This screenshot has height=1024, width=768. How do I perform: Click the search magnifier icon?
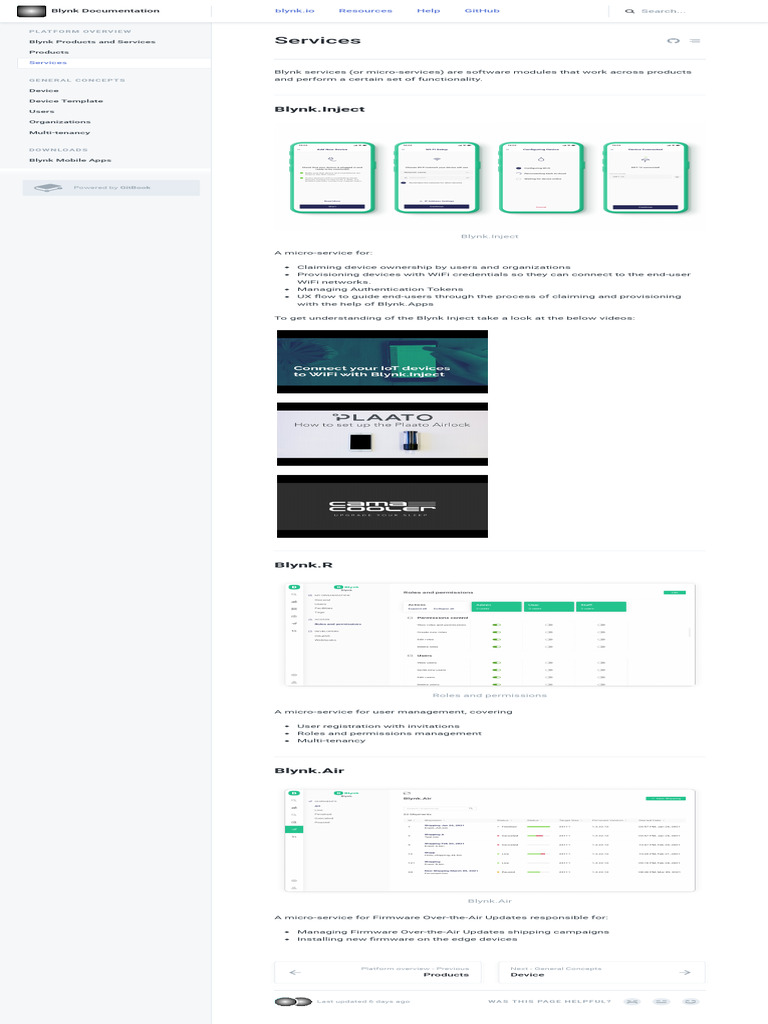click(630, 11)
